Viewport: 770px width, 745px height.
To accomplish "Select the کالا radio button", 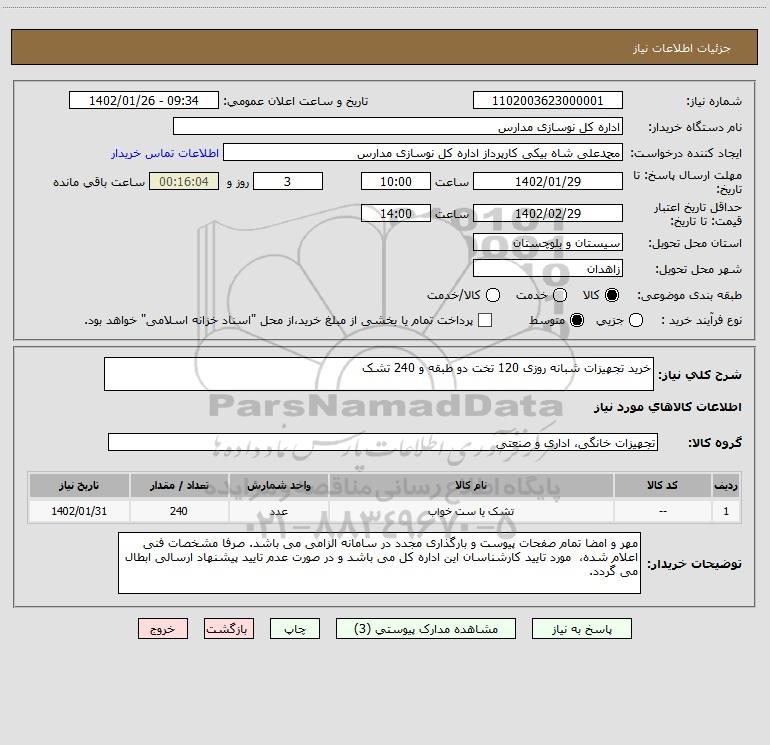I will tap(612, 295).
